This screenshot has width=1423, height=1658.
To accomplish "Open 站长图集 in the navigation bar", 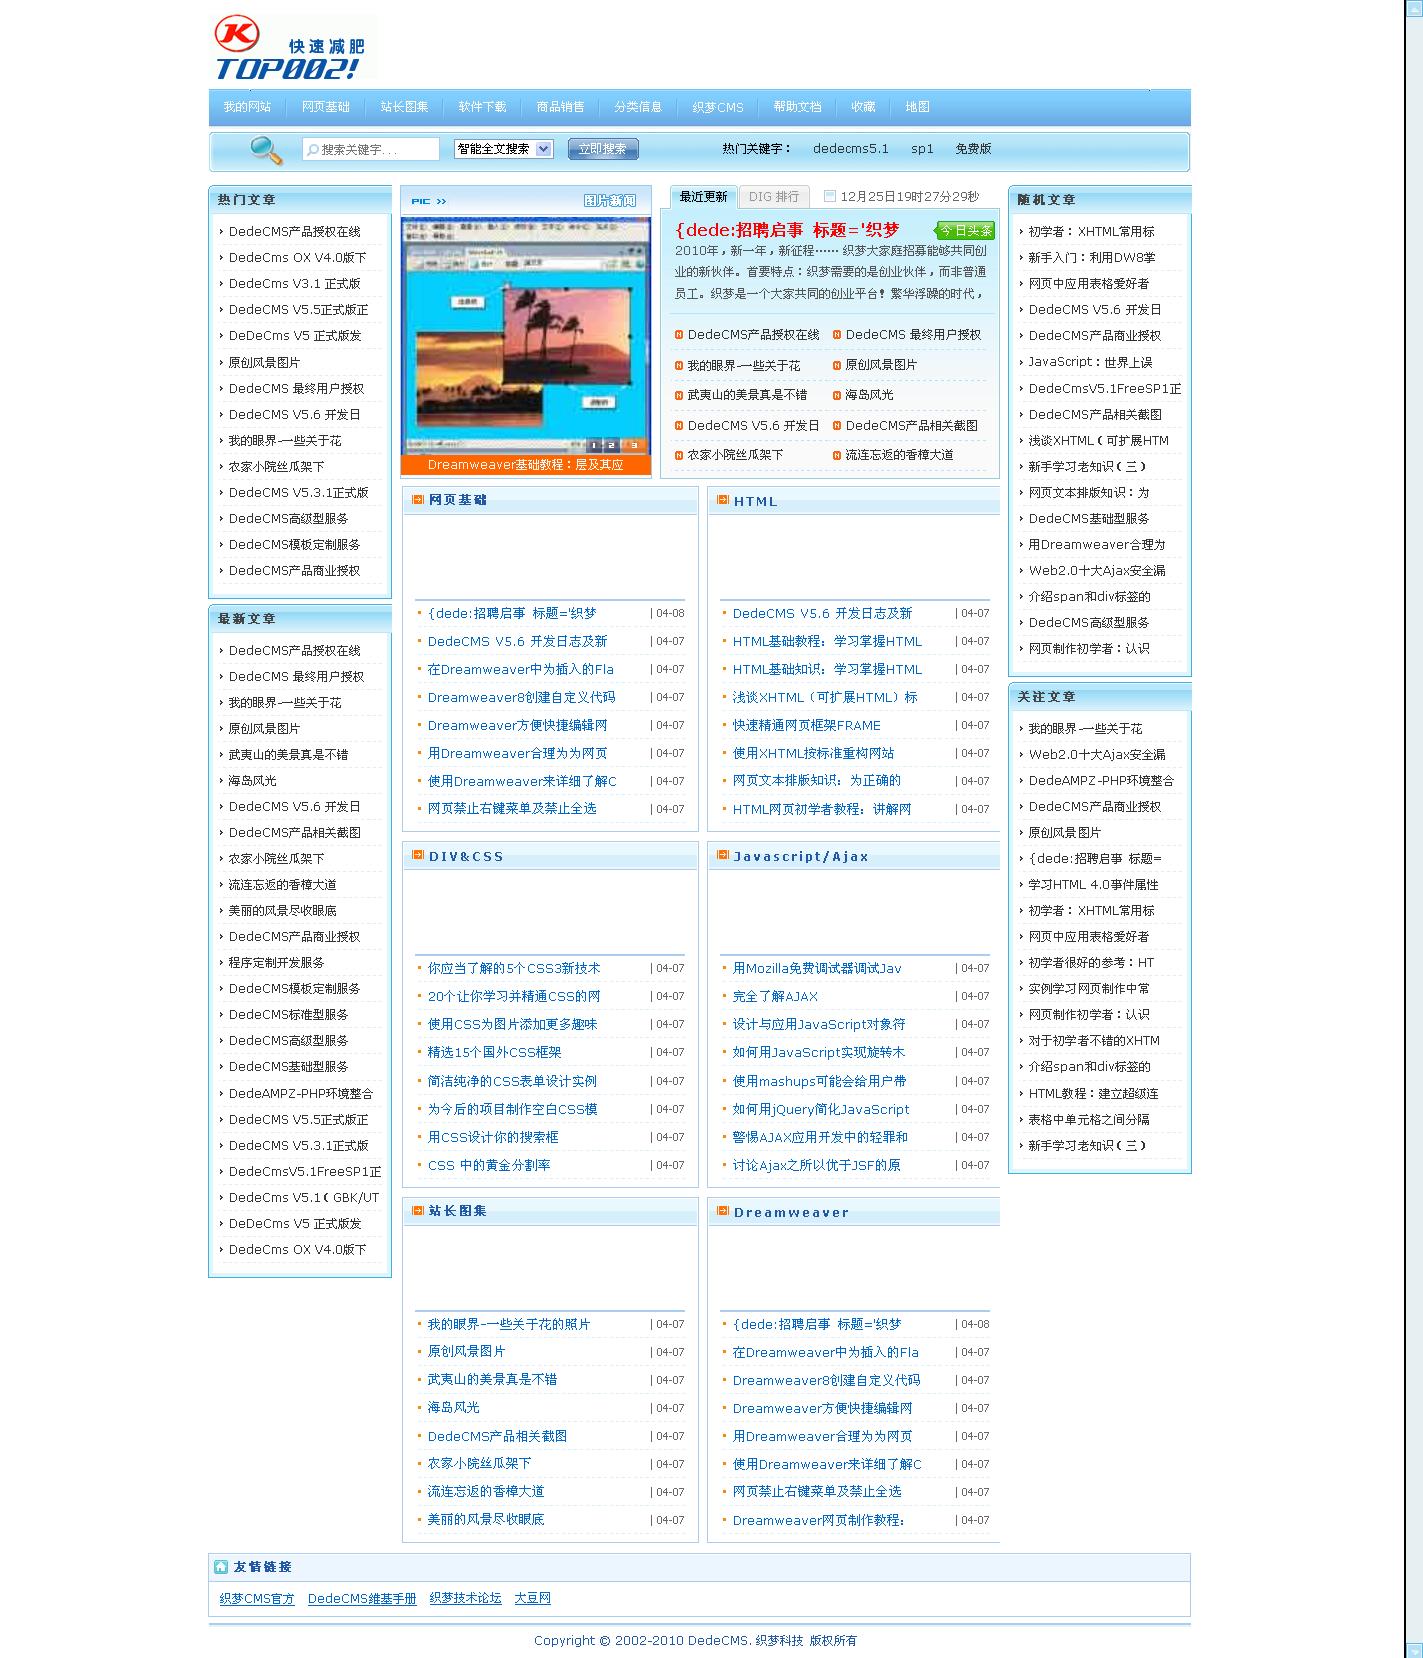I will tap(404, 107).
